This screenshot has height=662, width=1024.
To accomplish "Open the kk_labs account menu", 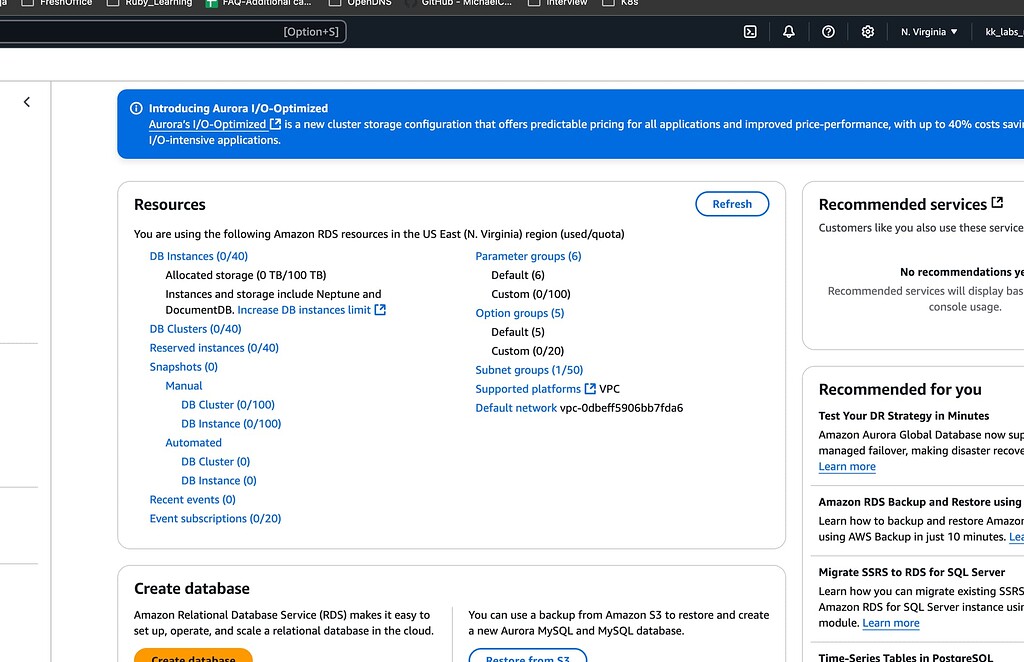I will click(1003, 32).
